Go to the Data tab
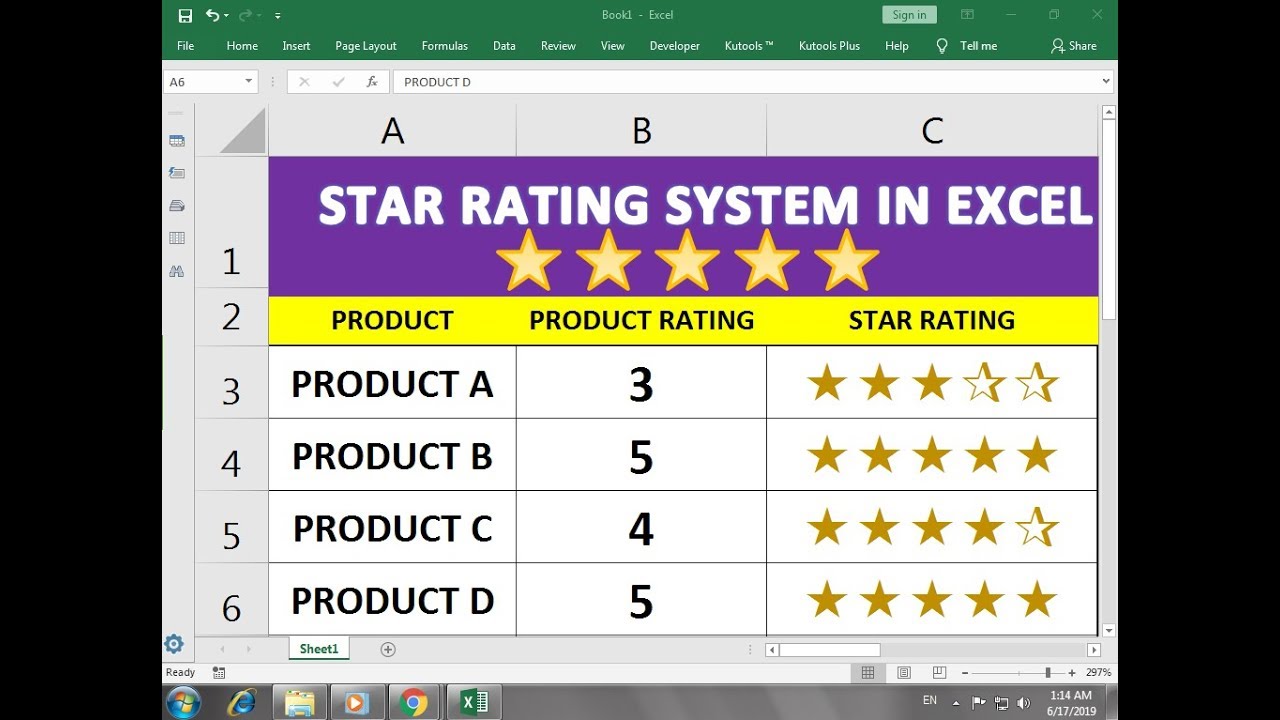 (504, 46)
